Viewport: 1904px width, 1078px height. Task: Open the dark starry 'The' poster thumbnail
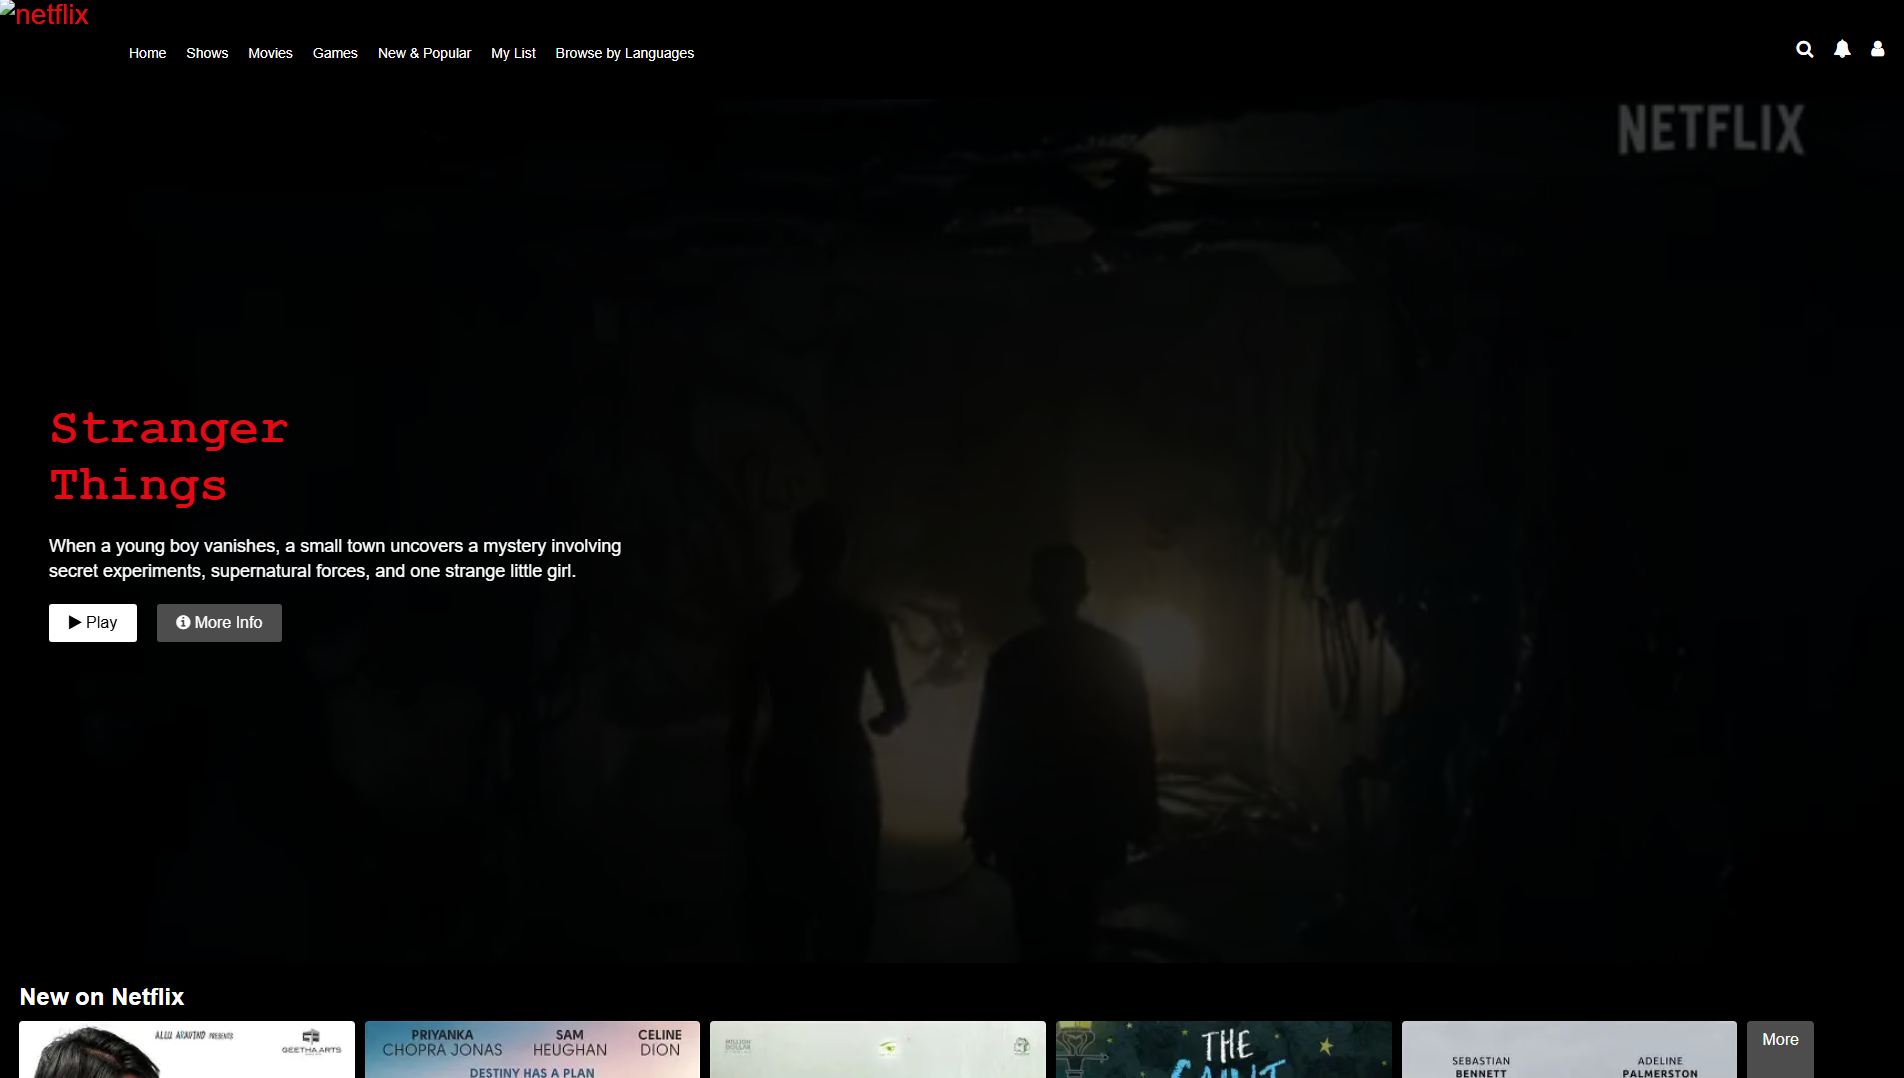pos(1224,1049)
